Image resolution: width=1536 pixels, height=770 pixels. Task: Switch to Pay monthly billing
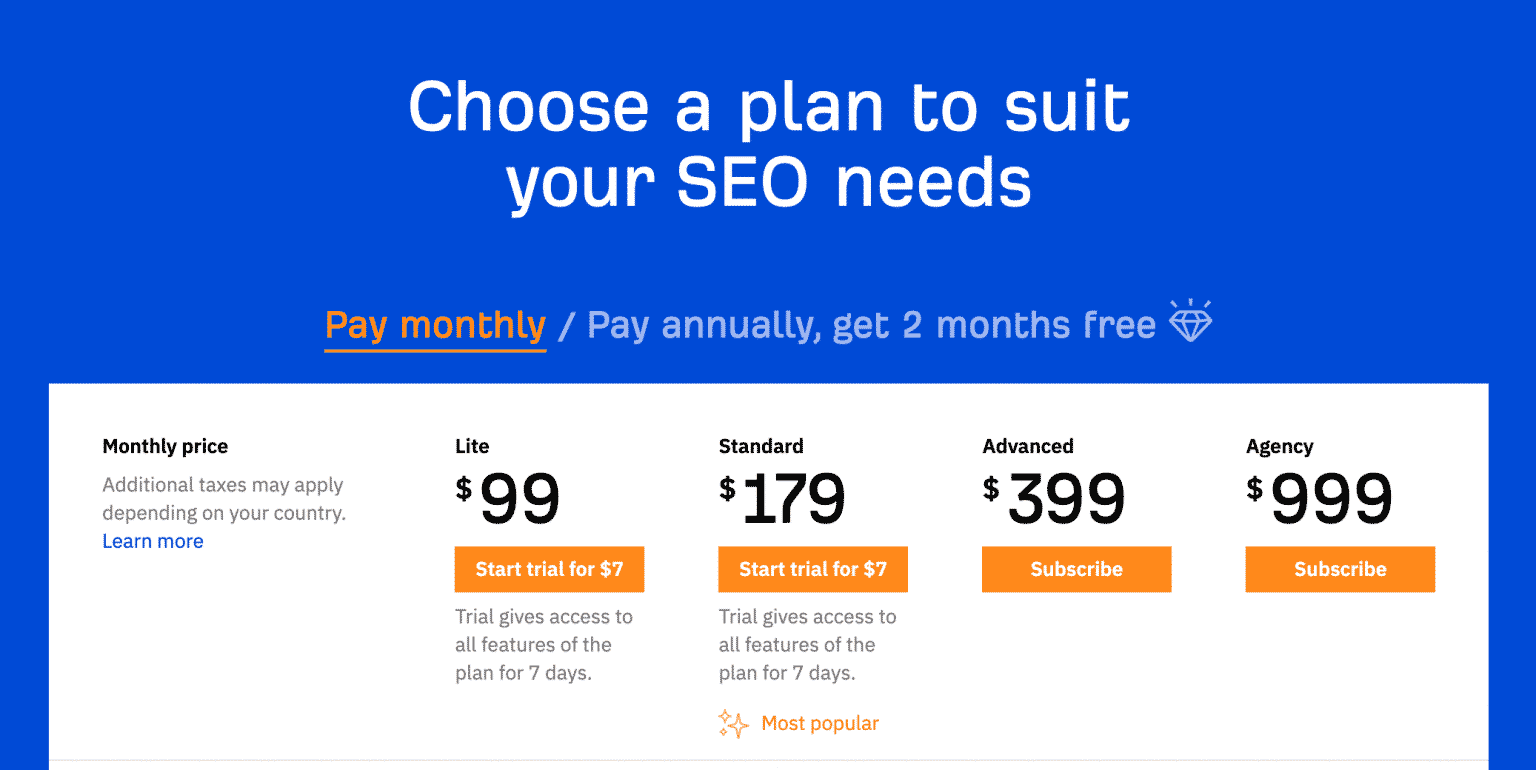pyautogui.click(x=436, y=325)
